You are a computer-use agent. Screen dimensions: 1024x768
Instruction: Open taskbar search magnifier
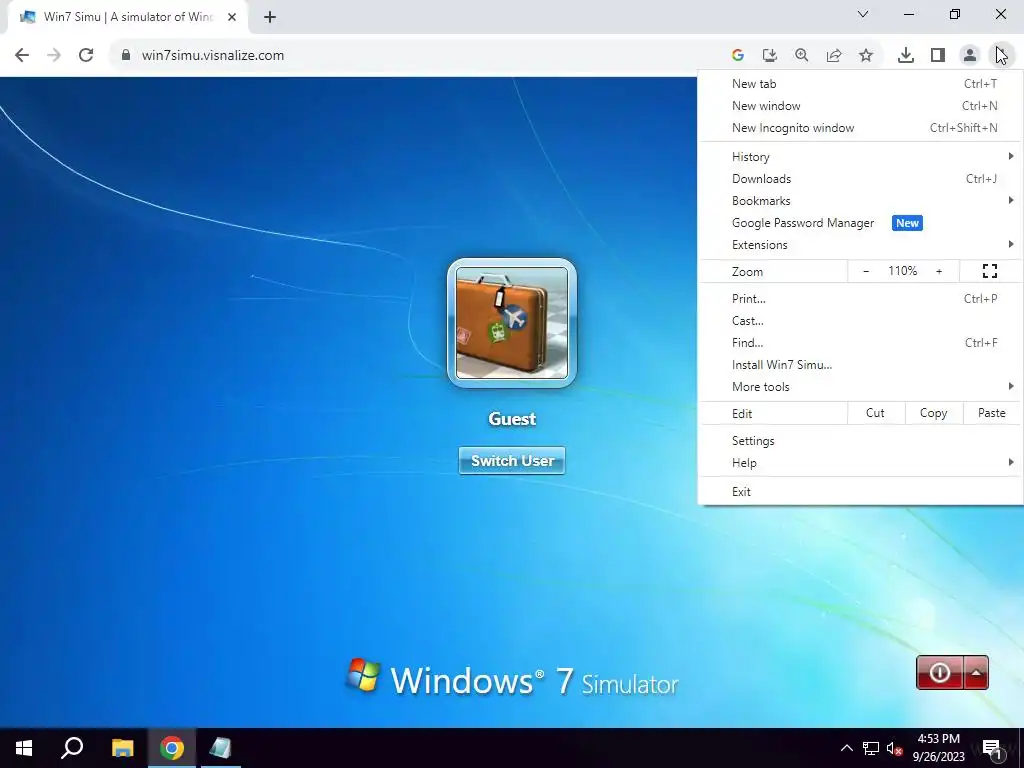[72, 748]
